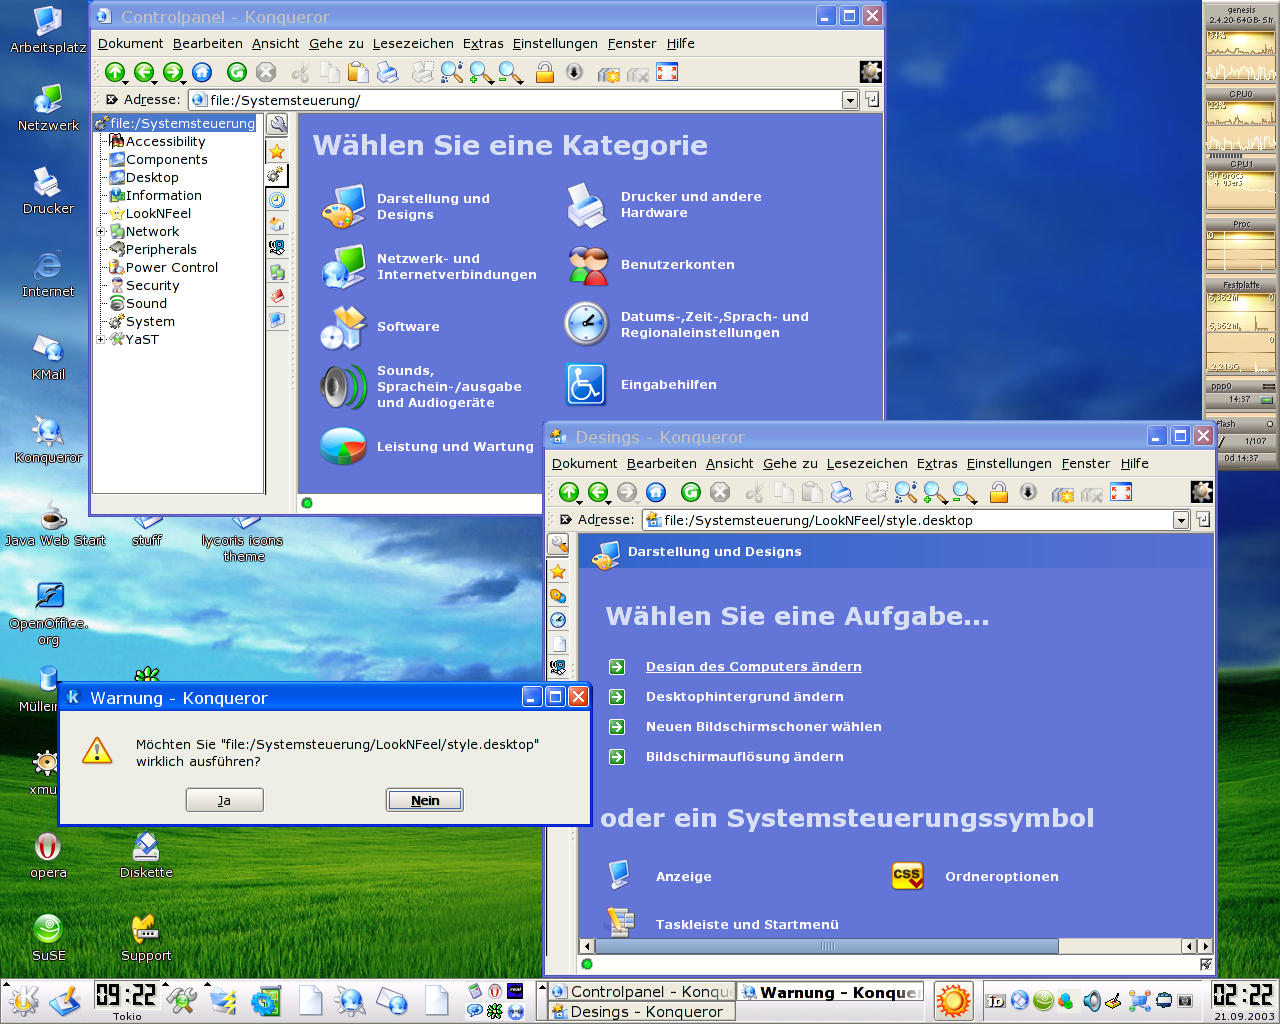Click Design des Computers ändern link
Image resolution: width=1280 pixels, height=1024 pixels.
[x=753, y=667]
